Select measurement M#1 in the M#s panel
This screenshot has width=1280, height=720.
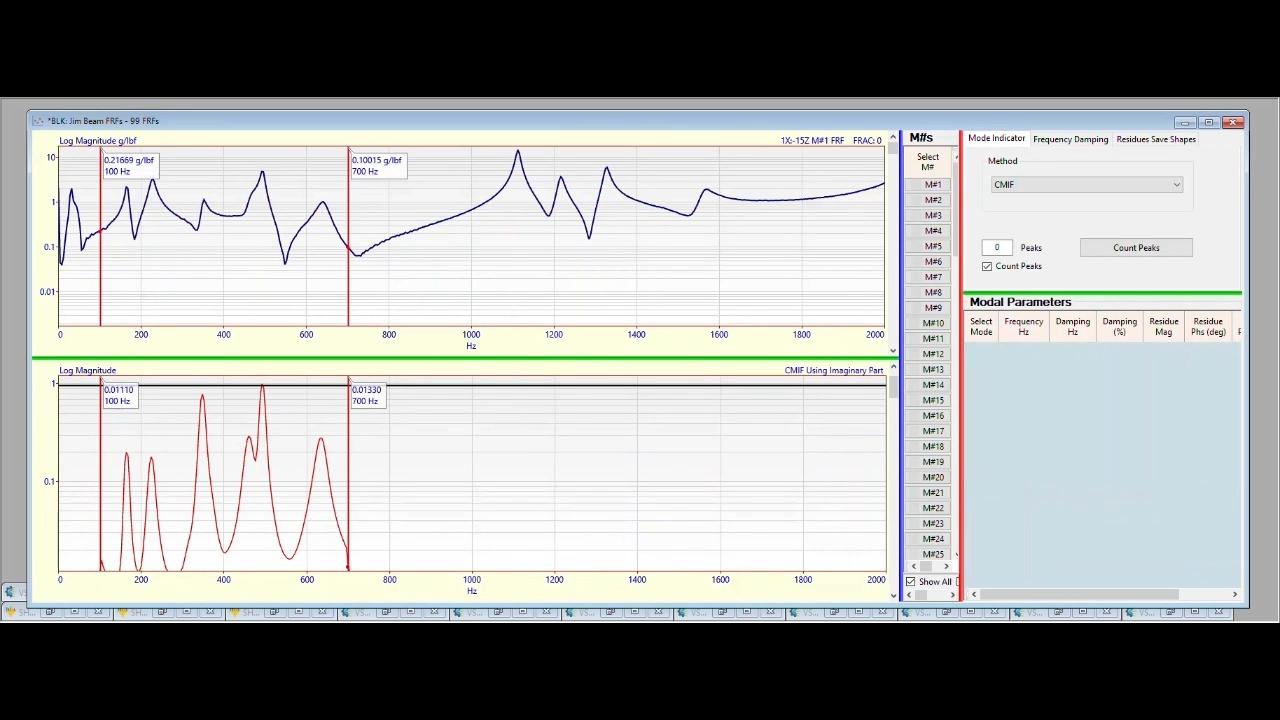(932, 184)
